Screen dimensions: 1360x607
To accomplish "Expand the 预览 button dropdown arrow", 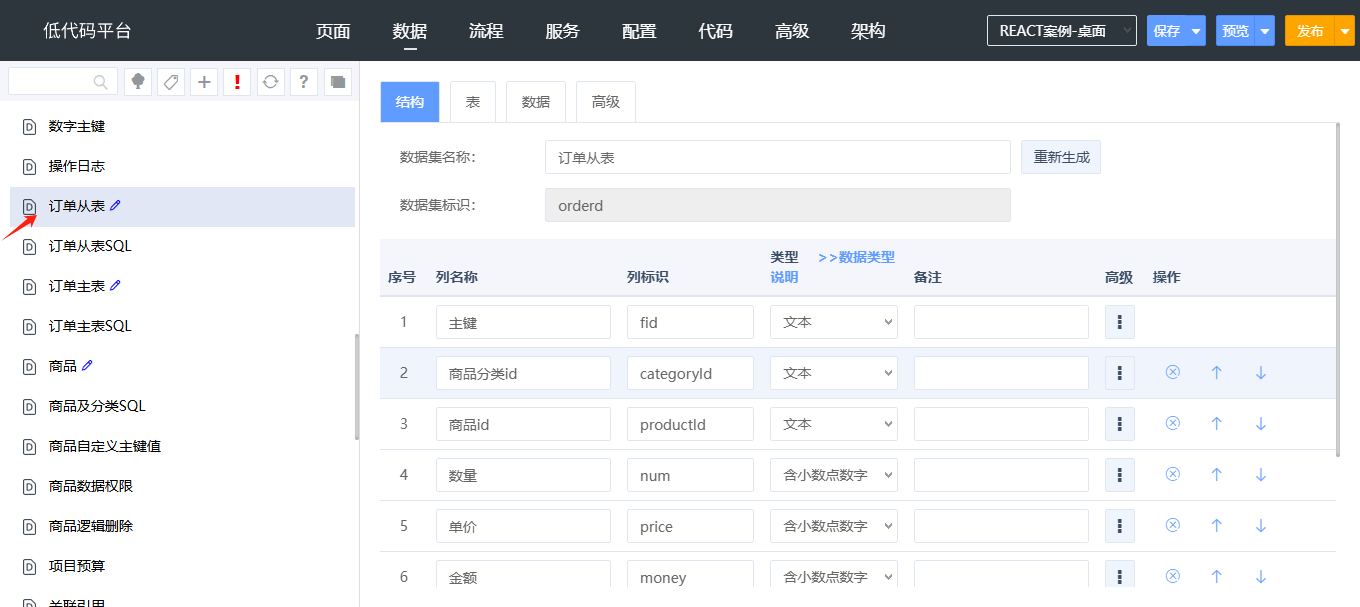I will tap(1265, 31).
